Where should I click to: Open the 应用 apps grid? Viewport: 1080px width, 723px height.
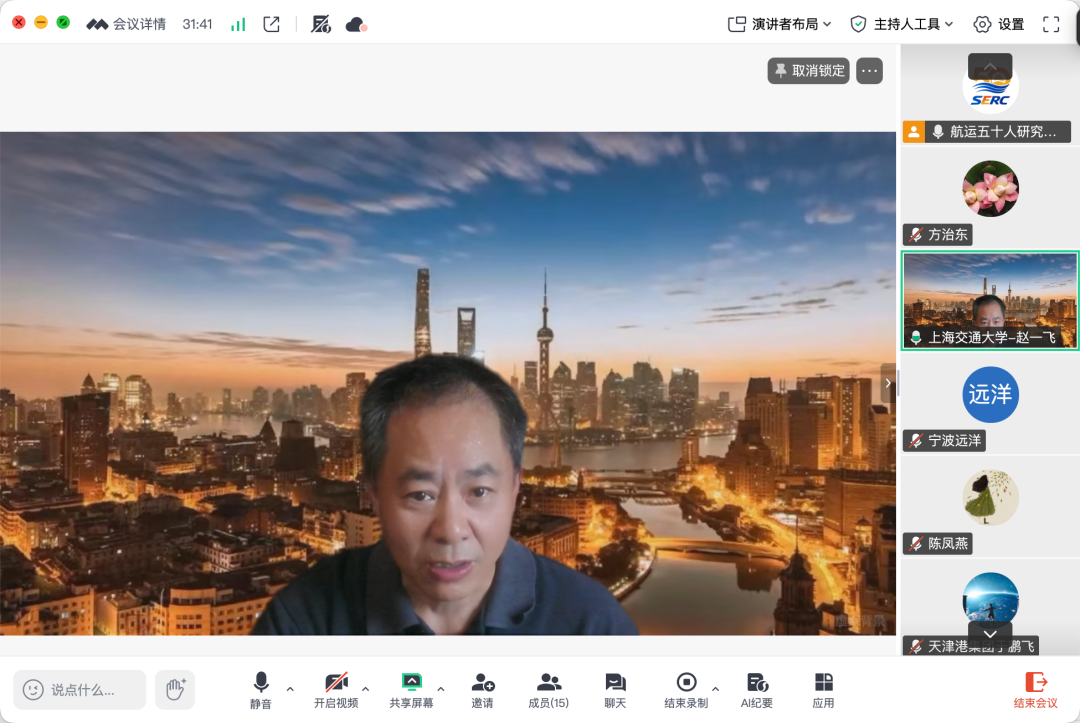click(x=823, y=691)
